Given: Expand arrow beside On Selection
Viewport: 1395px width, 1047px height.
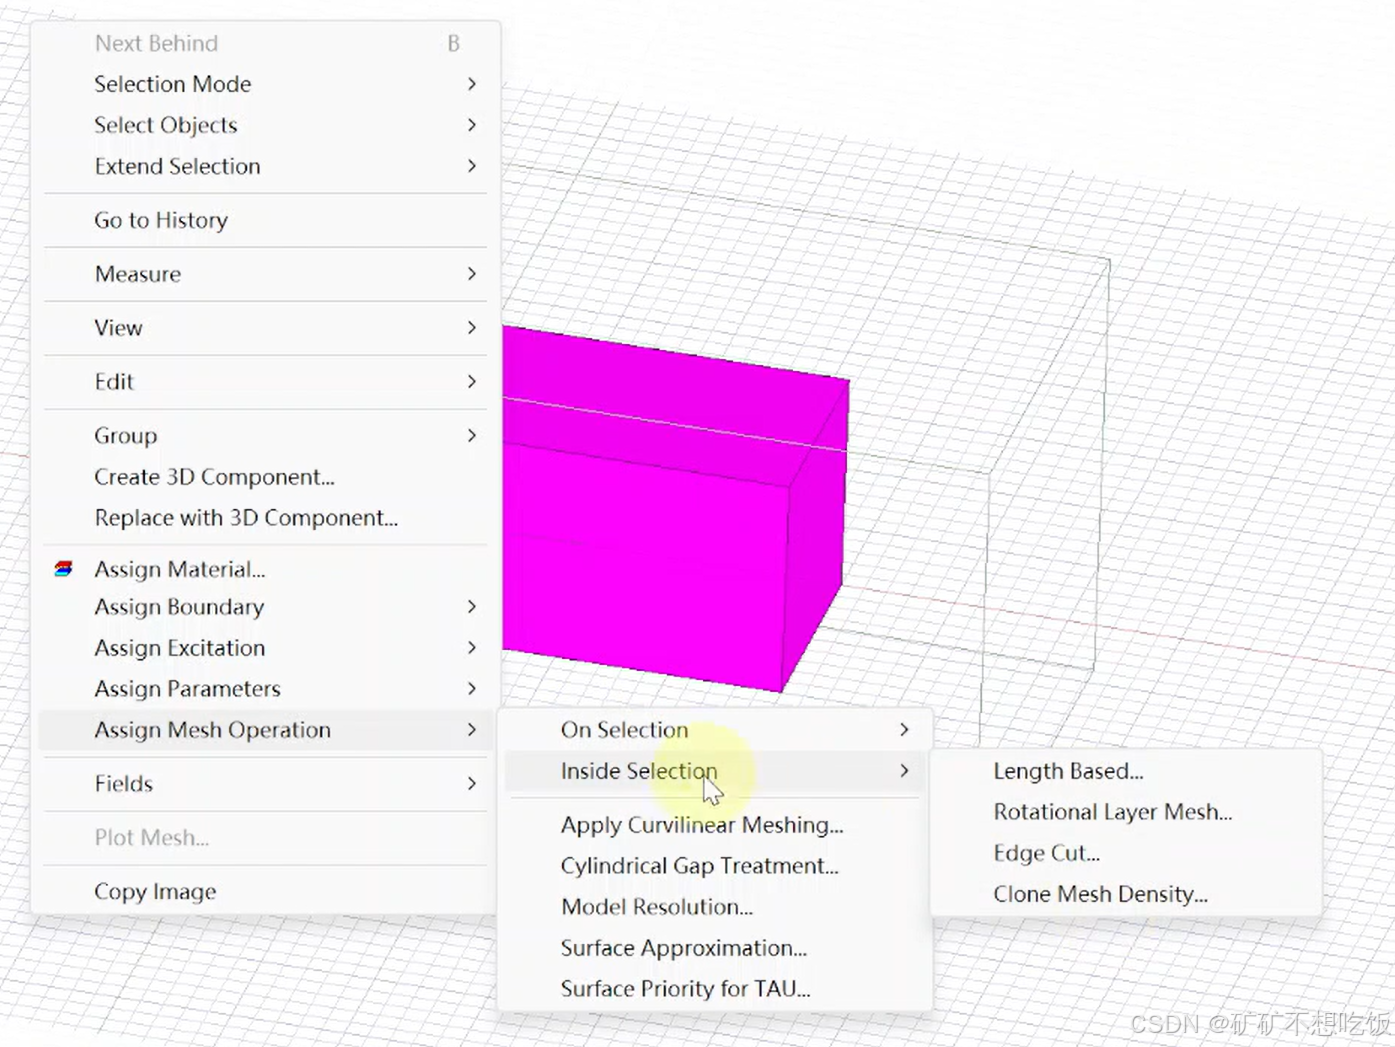Looking at the screenshot, I should pos(904,730).
